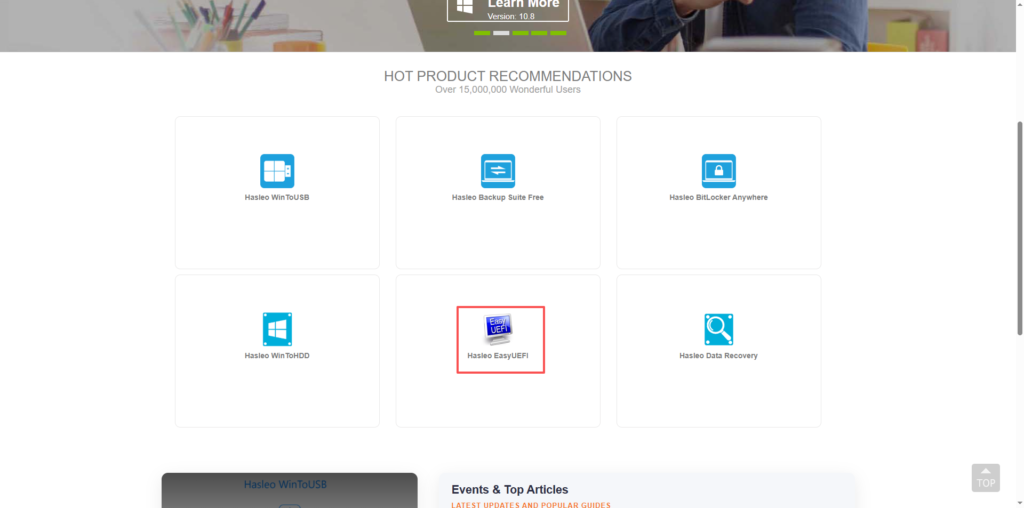Jump to the last banner slide indicator
This screenshot has width=1024, height=508.
(x=558, y=33)
